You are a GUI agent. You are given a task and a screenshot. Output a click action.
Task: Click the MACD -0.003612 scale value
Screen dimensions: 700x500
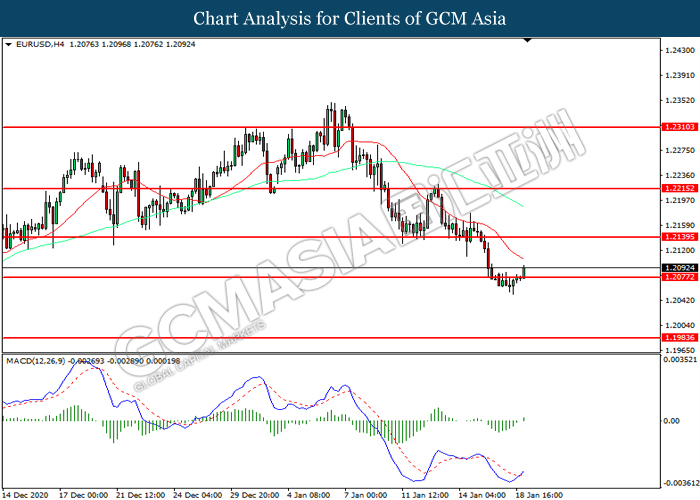pyautogui.click(x=681, y=483)
